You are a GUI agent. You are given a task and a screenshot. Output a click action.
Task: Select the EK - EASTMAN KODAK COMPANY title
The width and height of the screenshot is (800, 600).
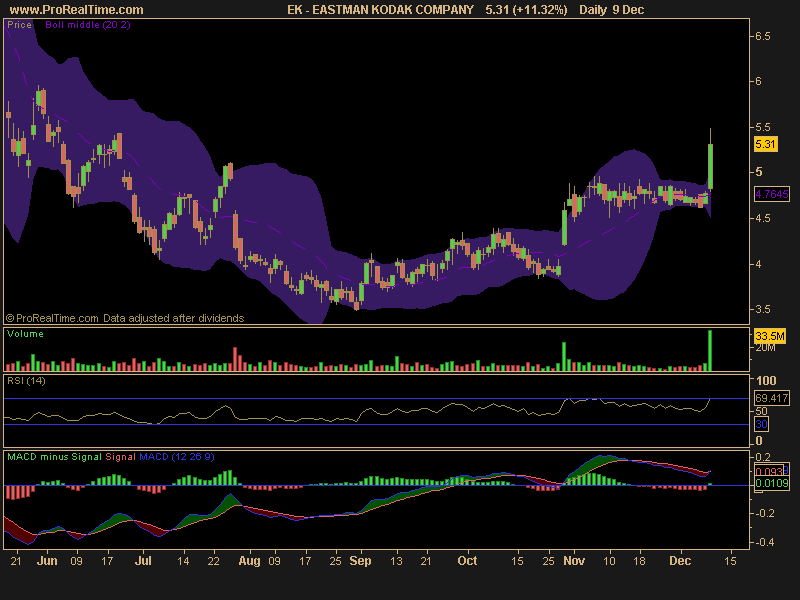click(380, 10)
